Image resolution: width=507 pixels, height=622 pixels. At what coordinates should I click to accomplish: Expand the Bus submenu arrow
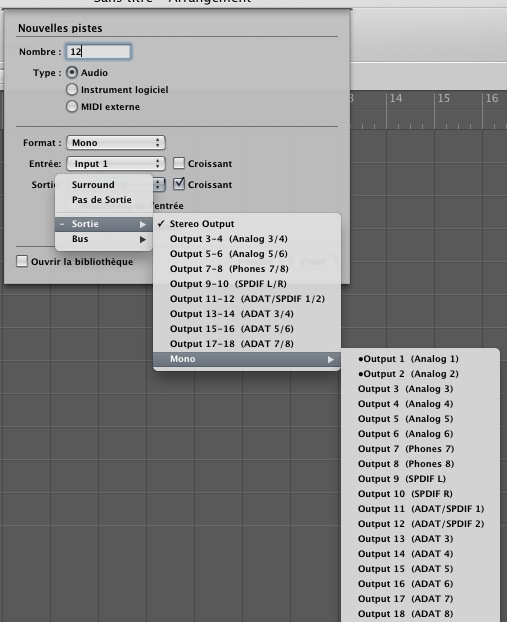tap(143, 239)
